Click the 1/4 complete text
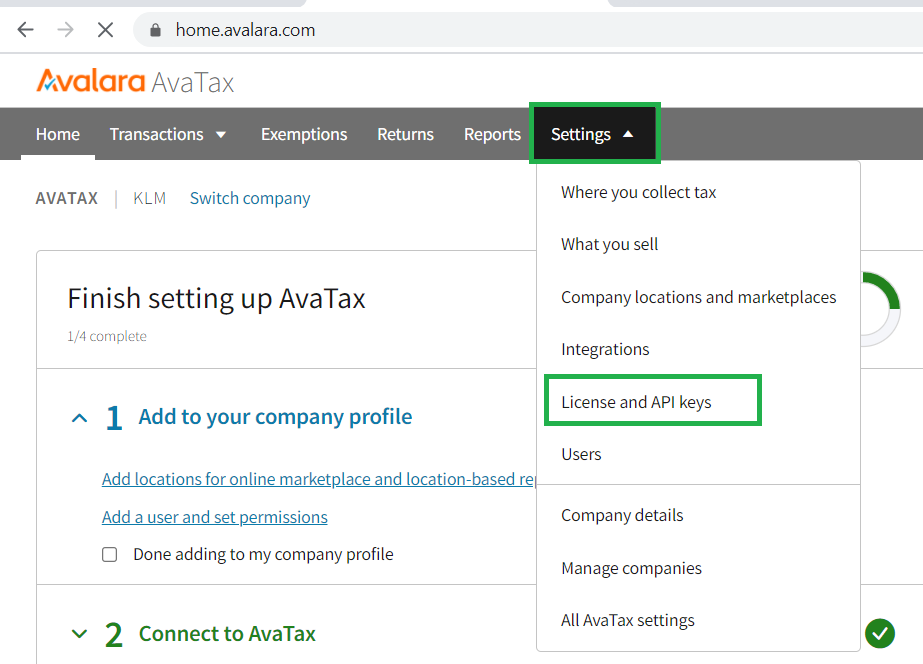This screenshot has width=923, height=664. point(107,336)
